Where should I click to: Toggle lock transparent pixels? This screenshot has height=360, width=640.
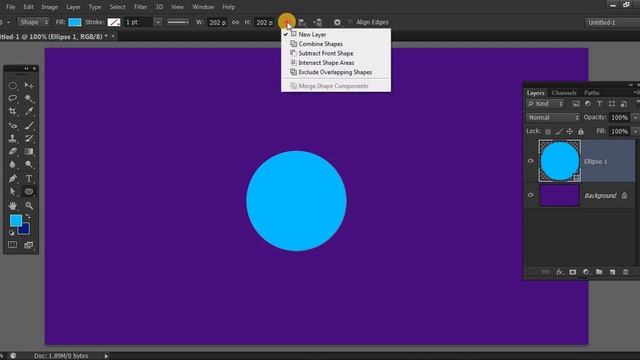coord(548,131)
